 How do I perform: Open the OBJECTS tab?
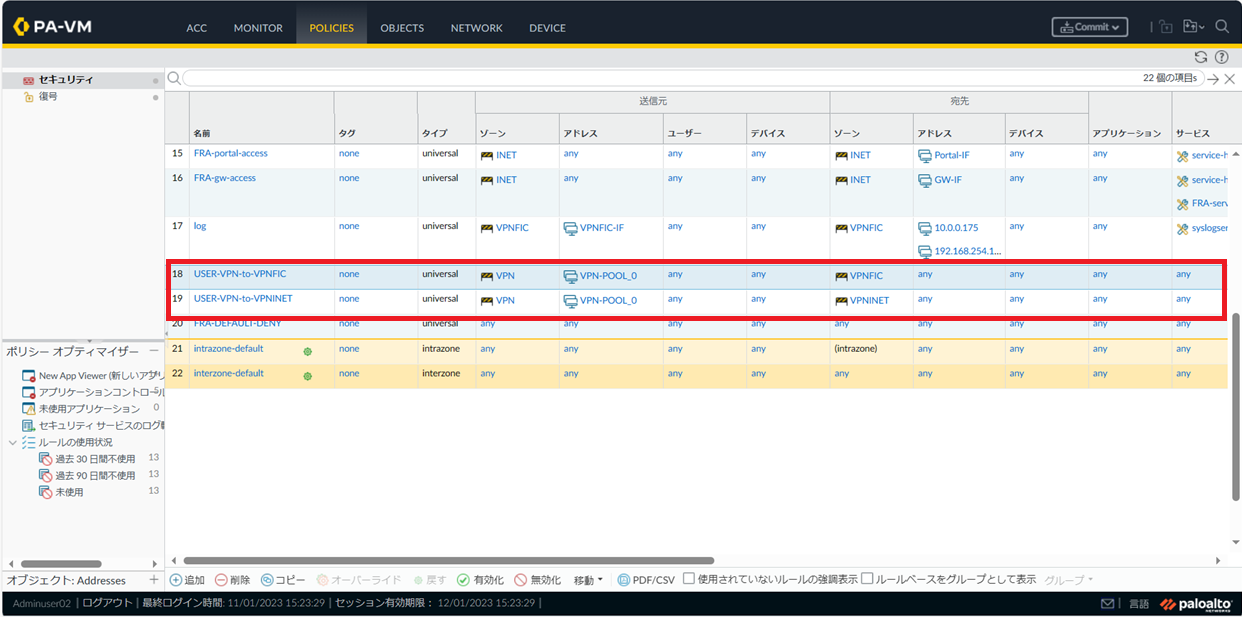(402, 28)
